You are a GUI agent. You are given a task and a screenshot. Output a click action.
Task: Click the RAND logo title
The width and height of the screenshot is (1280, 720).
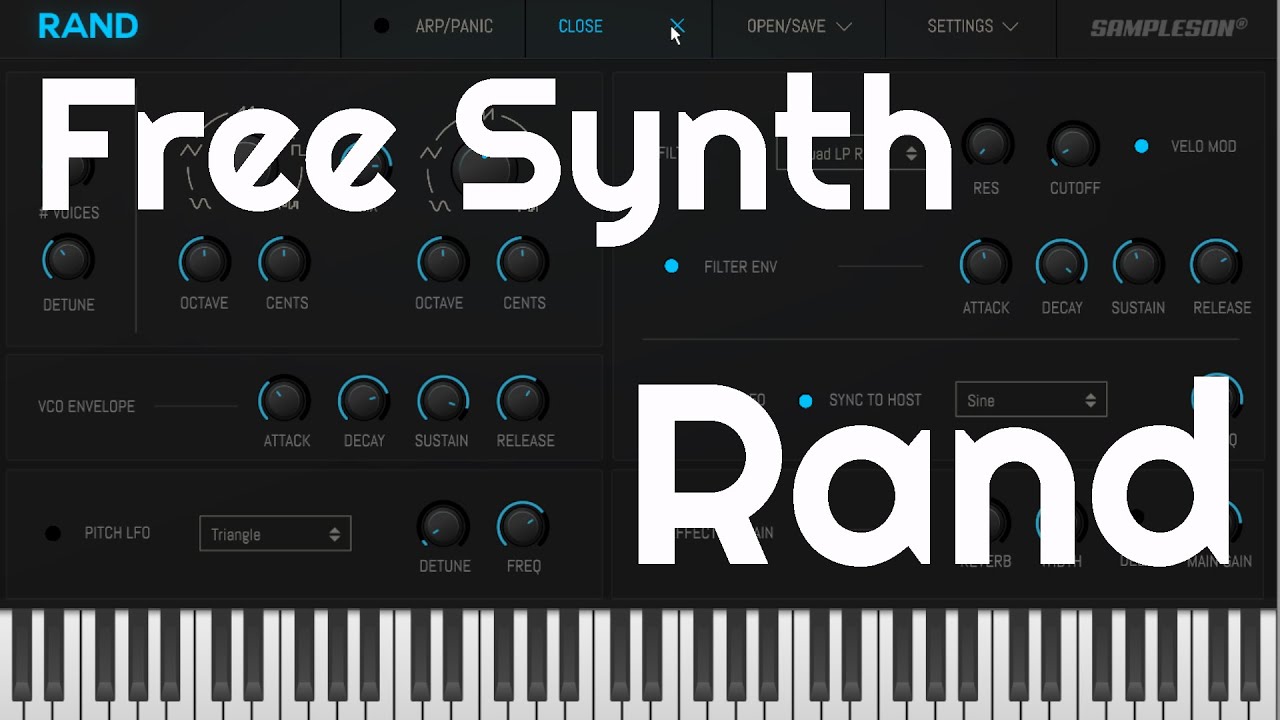(88, 26)
